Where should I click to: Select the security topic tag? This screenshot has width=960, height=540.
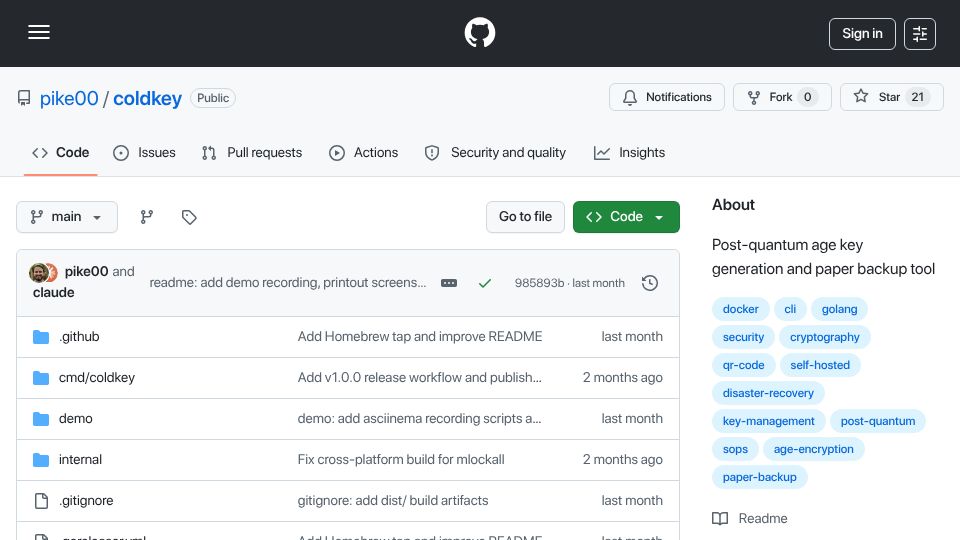click(x=743, y=337)
